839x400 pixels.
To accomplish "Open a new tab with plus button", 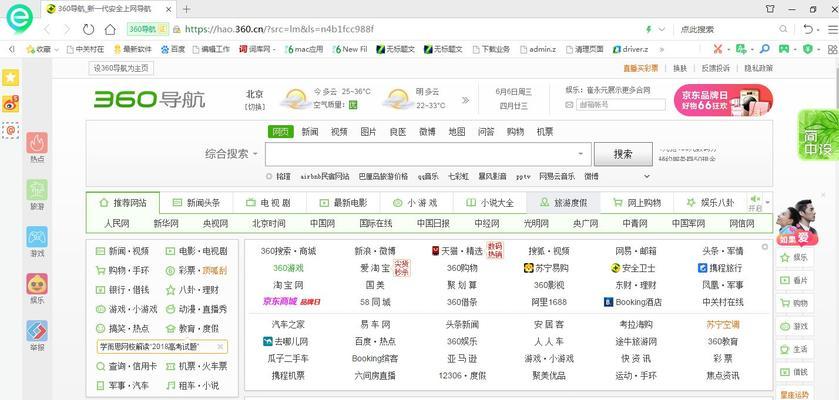I will 187,9.
